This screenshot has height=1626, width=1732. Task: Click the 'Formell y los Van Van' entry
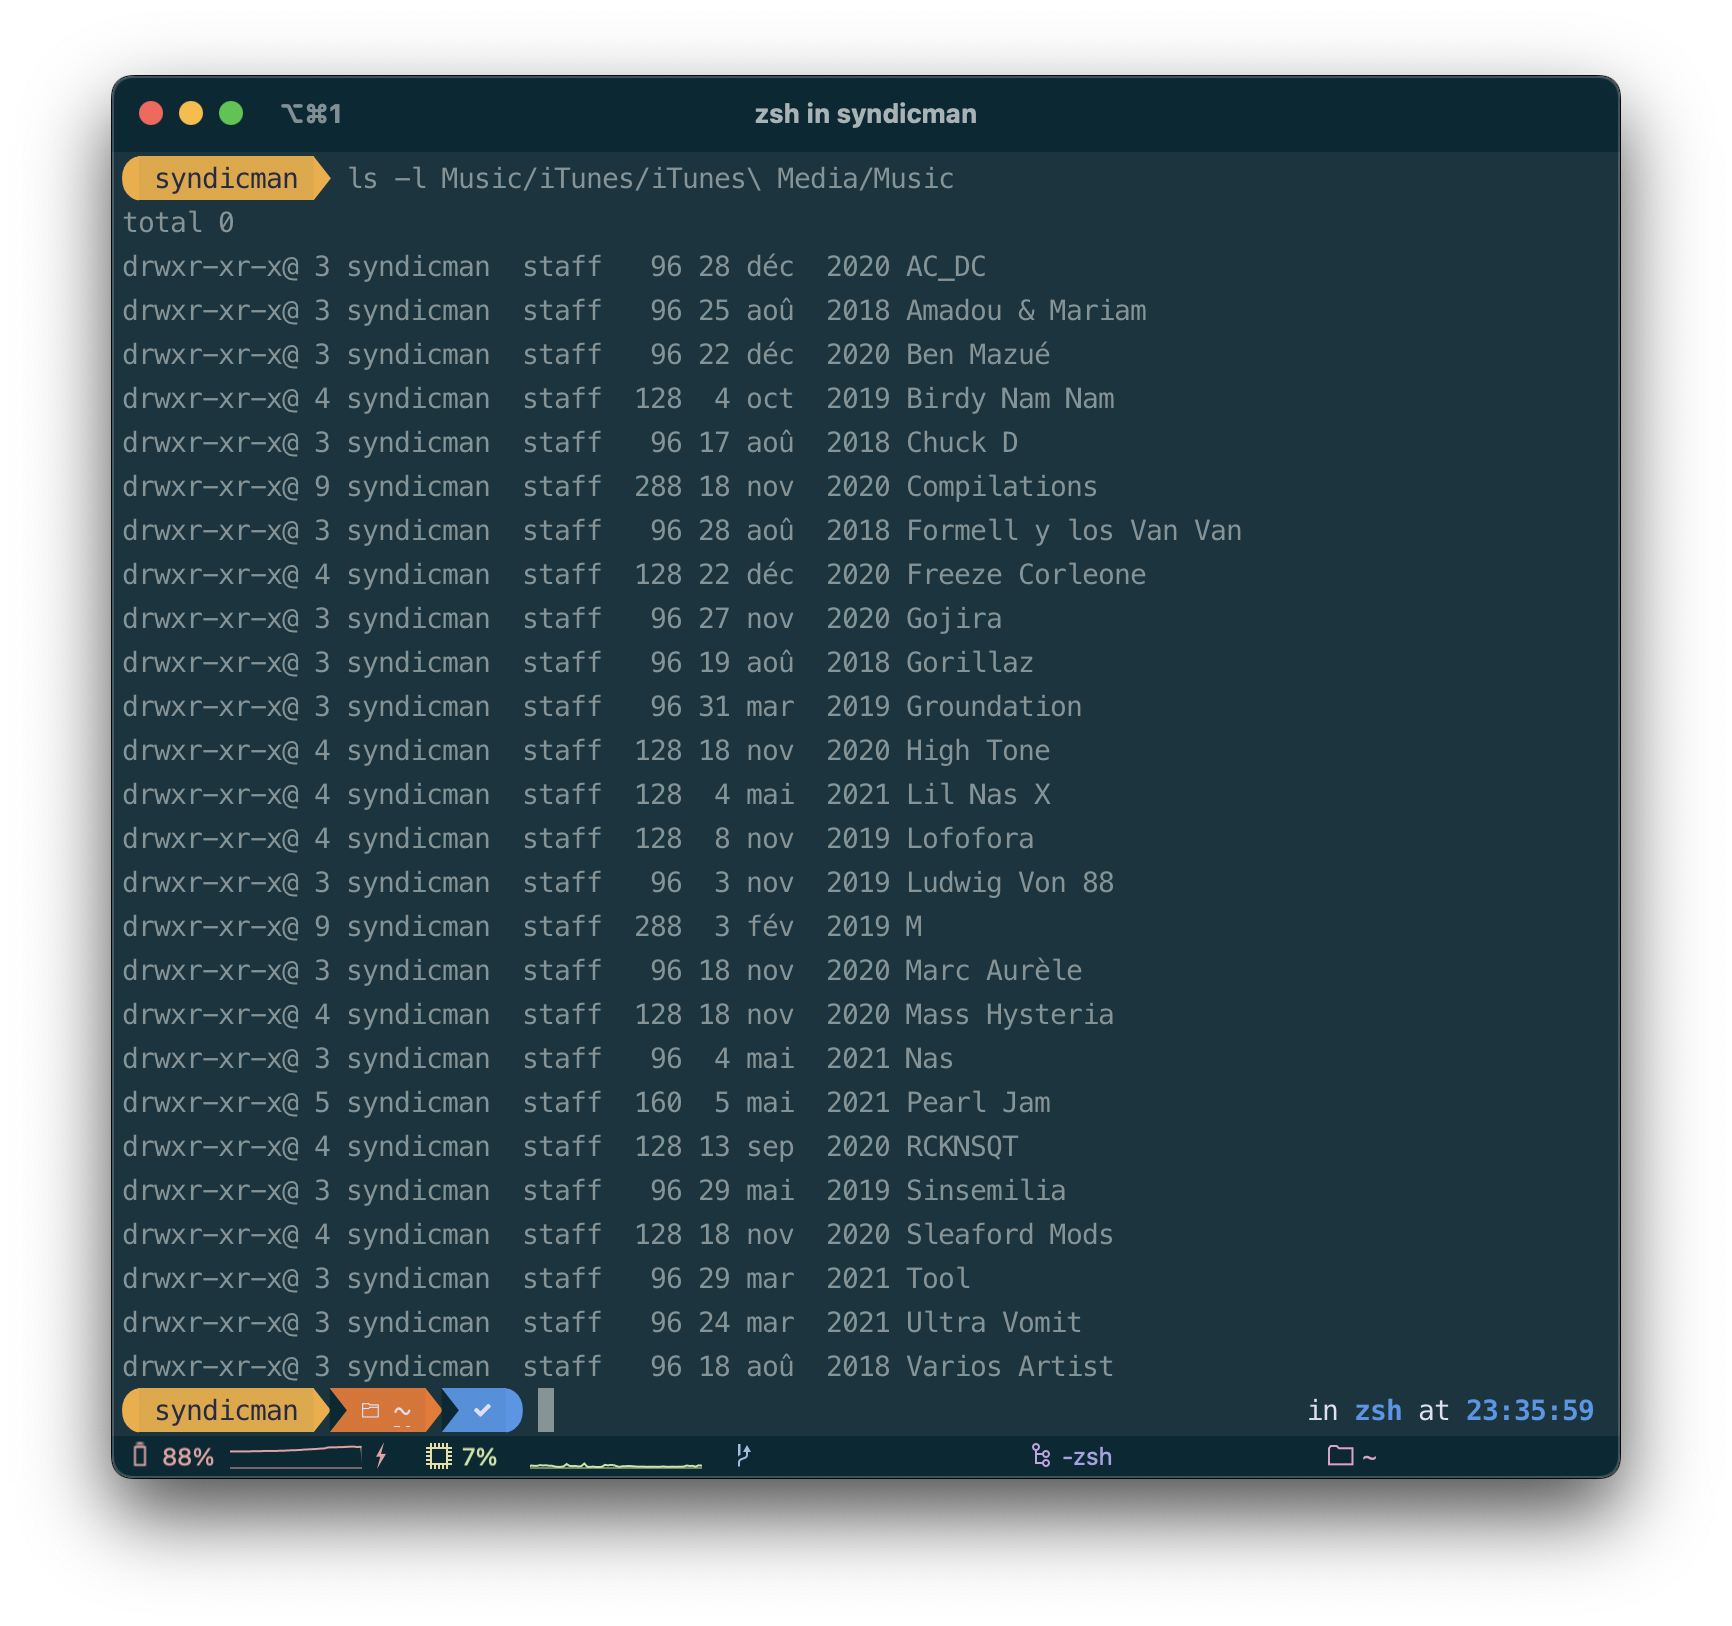pyautogui.click(x=1074, y=530)
